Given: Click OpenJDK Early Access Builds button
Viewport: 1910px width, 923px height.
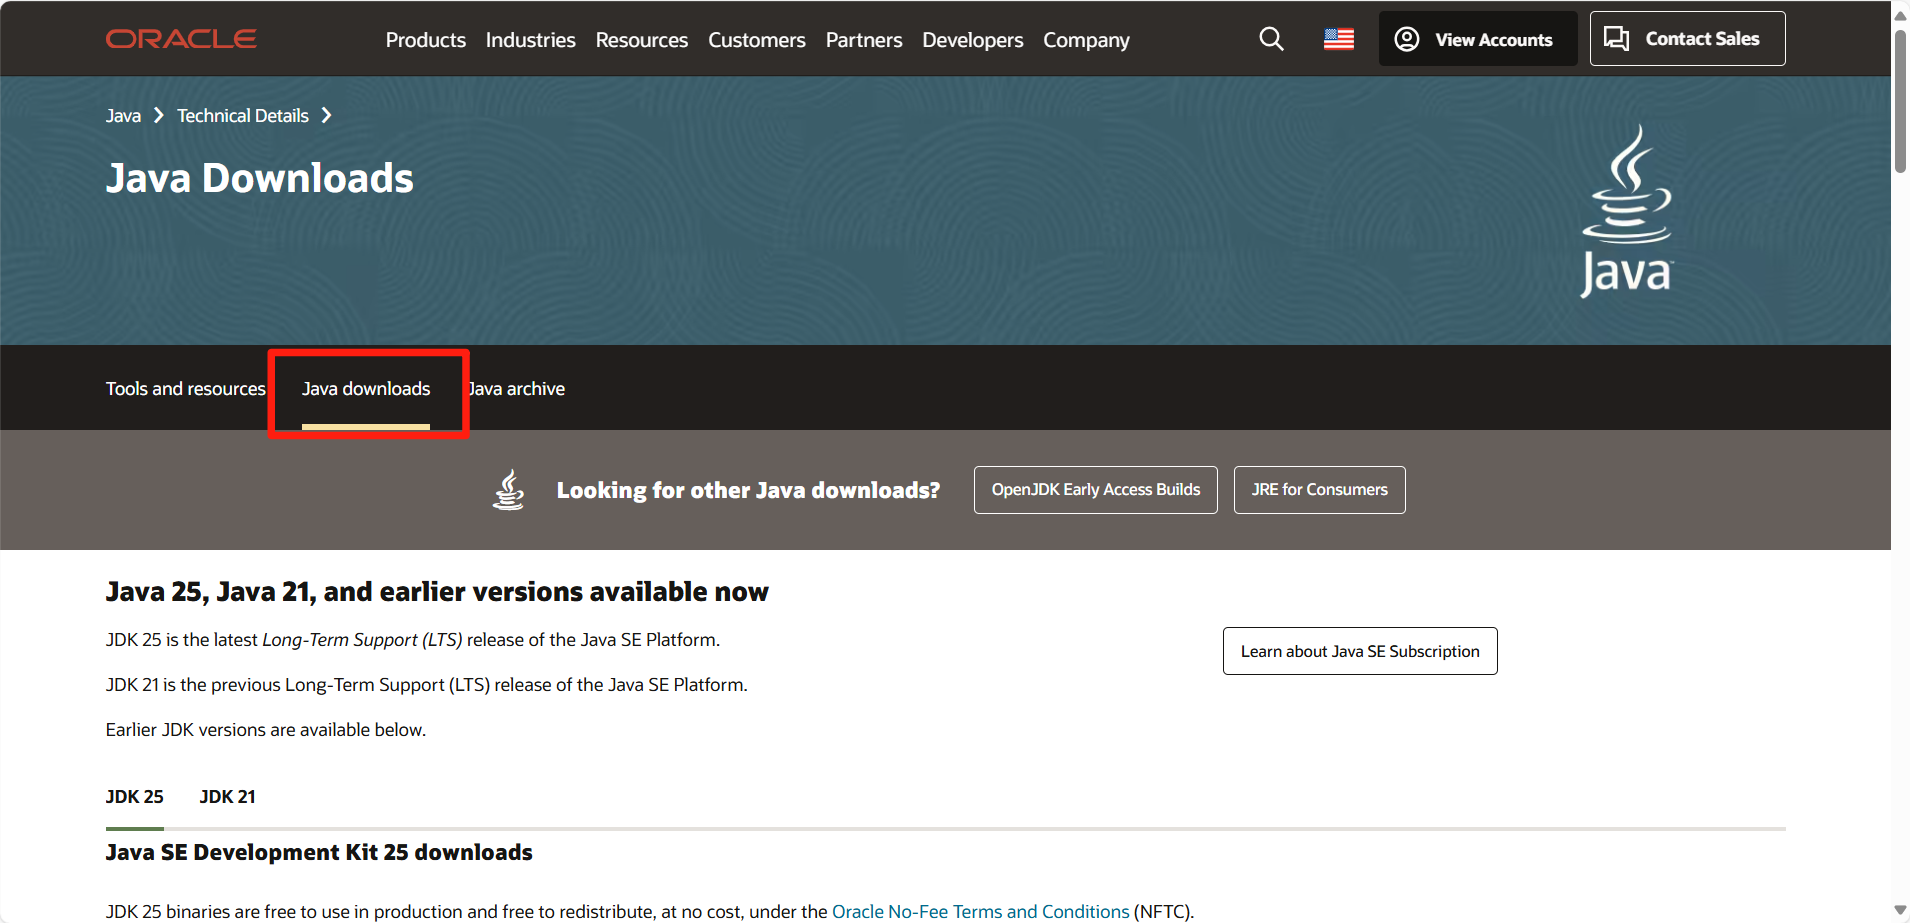Looking at the screenshot, I should tap(1096, 490).
